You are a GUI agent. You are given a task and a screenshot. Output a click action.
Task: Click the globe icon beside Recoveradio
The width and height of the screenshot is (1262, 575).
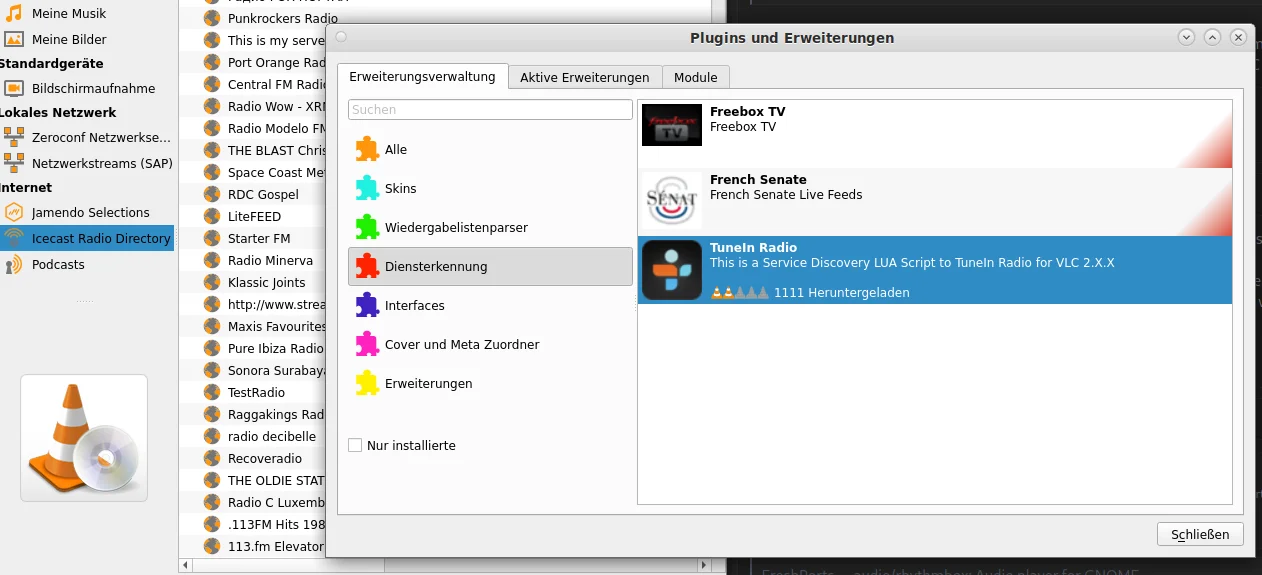pyautogui.click(x=211, y=458)
